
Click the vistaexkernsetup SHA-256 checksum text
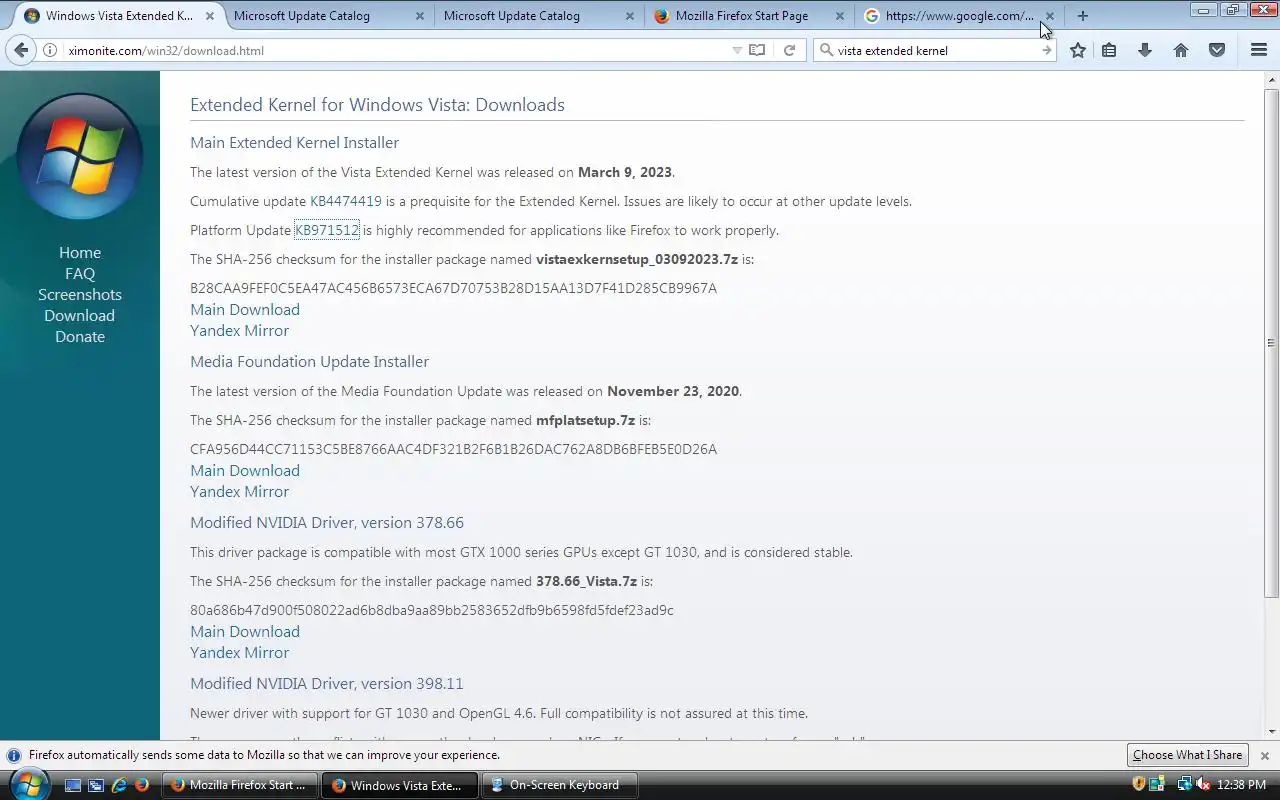pyautogui.click(x=453, y=288)
